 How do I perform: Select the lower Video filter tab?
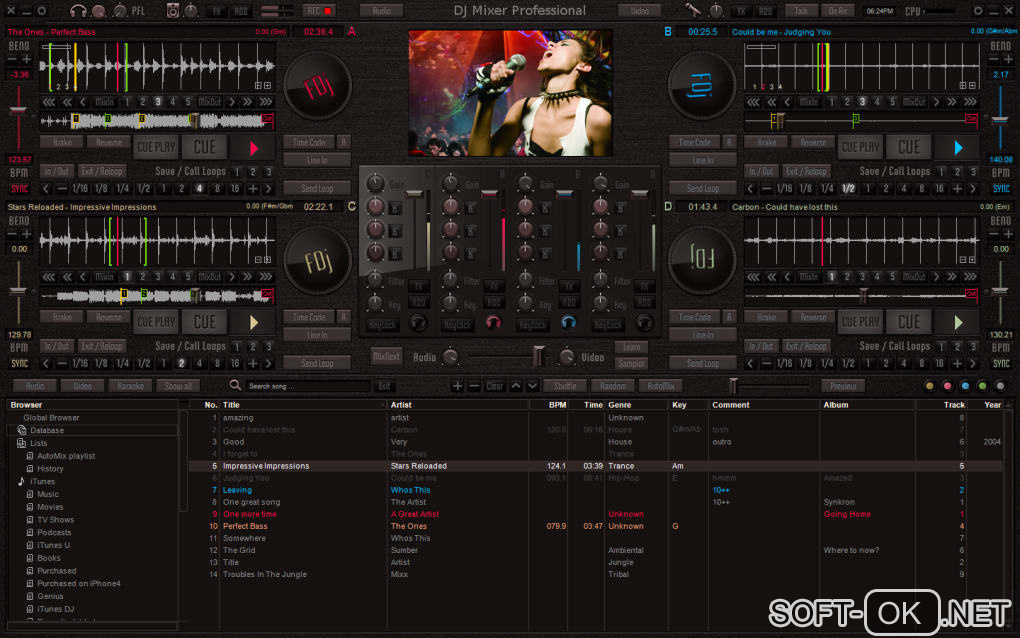click(83, 386)
